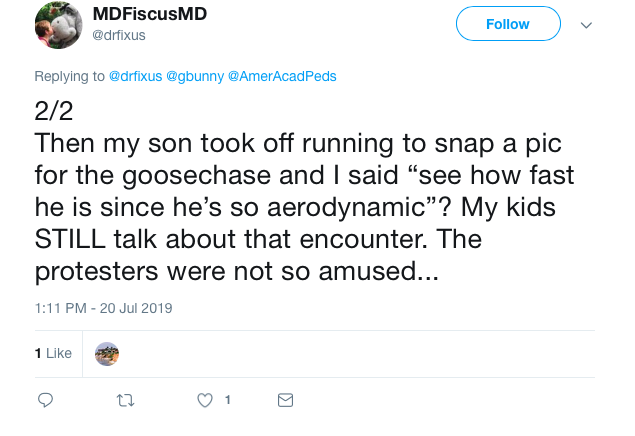
Task: Open the author's profile picture
Action: coord(60,25)
